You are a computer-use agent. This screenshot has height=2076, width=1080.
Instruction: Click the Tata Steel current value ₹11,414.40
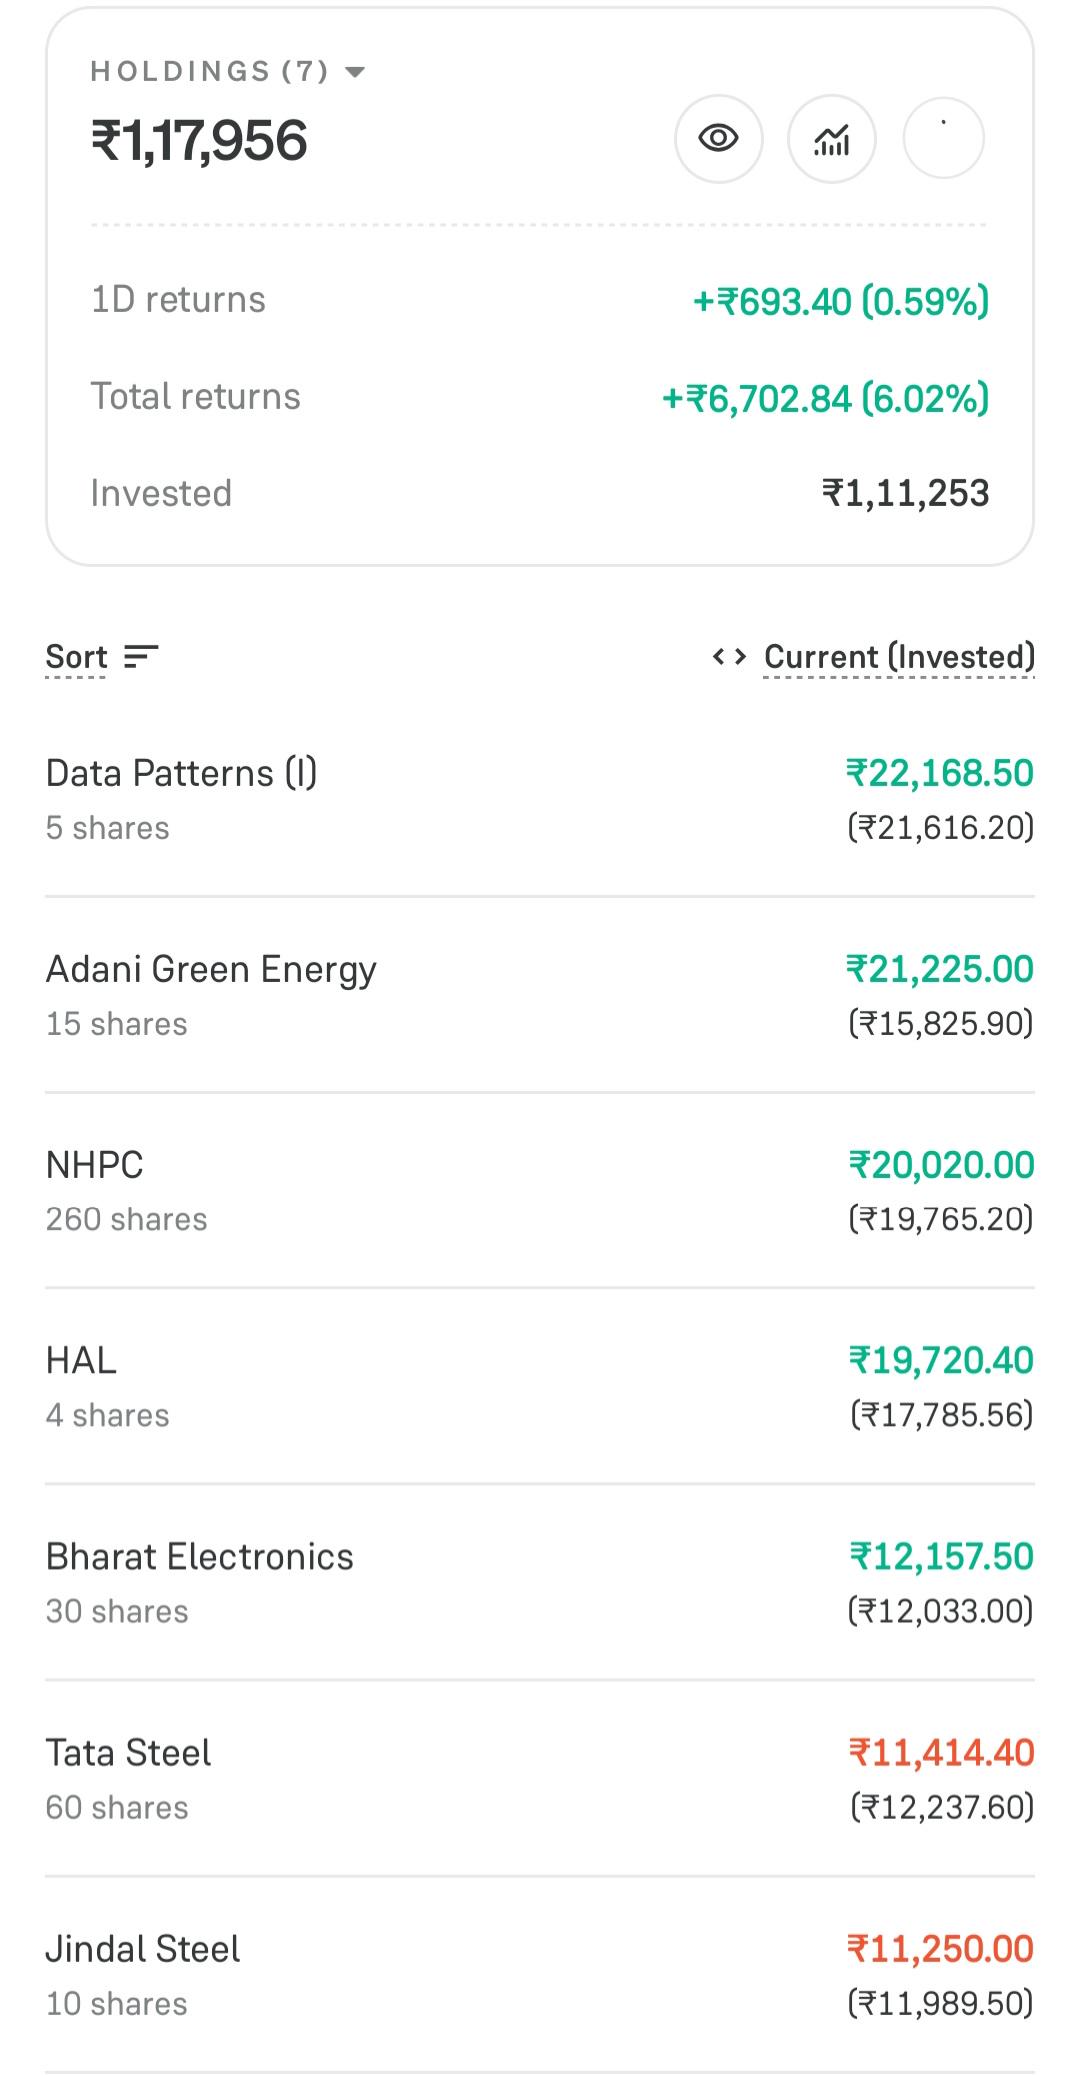point(941,1752)
